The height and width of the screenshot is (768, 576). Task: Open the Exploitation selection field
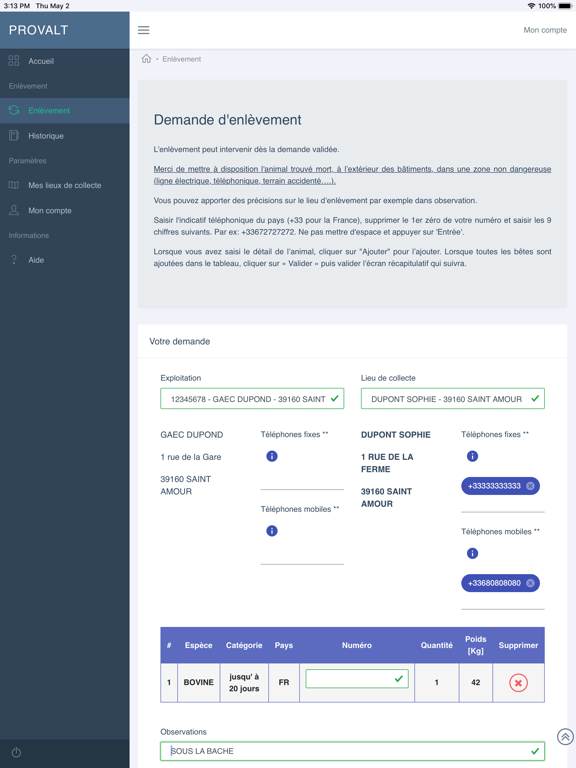(252, 399)
